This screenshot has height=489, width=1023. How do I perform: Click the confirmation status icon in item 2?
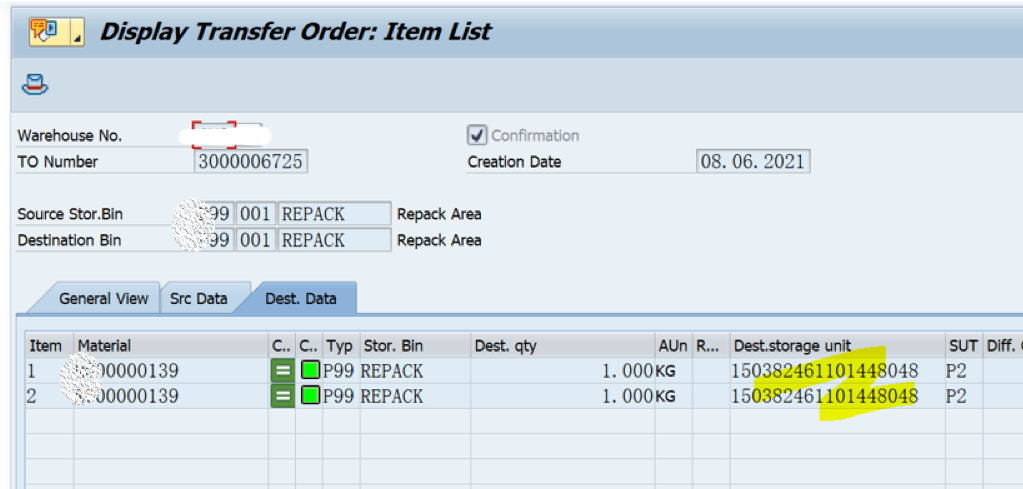282,396
